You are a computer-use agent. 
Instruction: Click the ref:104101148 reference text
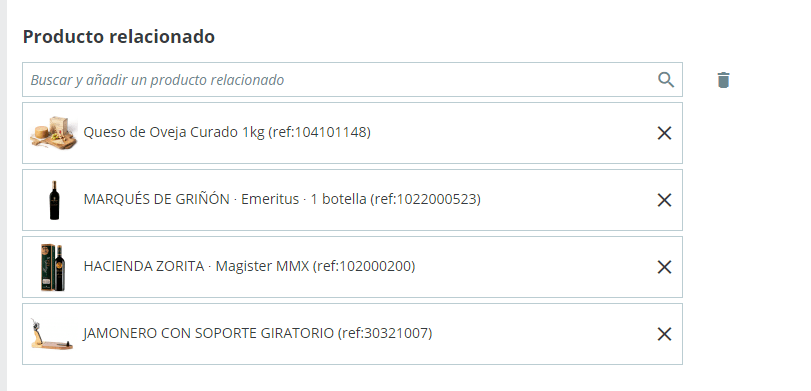pos(320,132)
